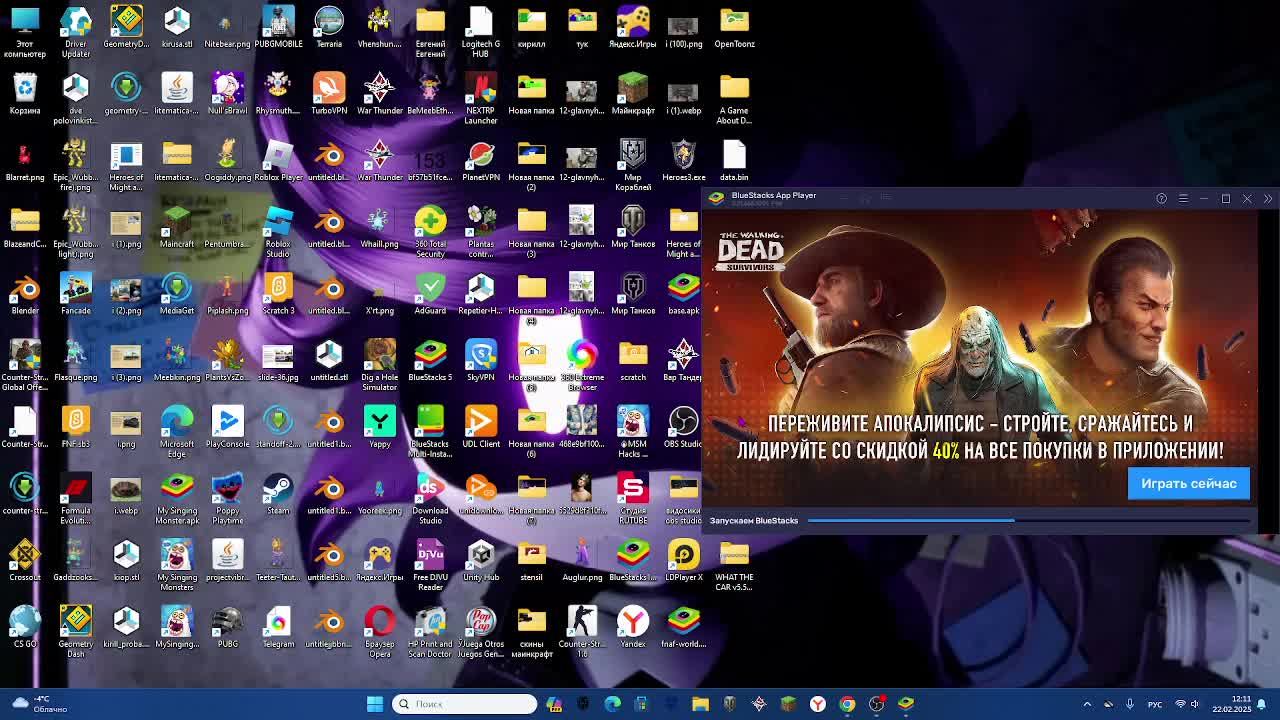Select the AdGuard desktop icon
Screen dimensions: 1280x720
pos(430,294)
